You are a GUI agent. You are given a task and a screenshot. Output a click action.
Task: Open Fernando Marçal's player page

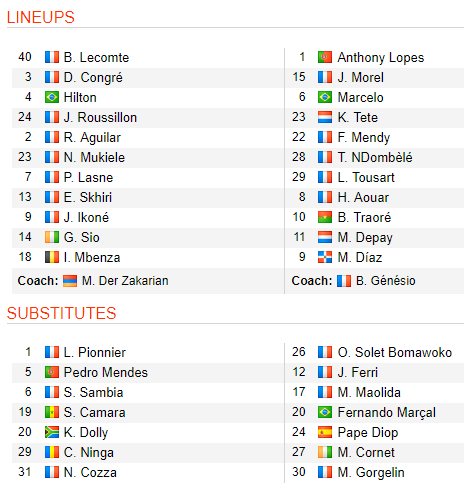(x=387, y=412)
